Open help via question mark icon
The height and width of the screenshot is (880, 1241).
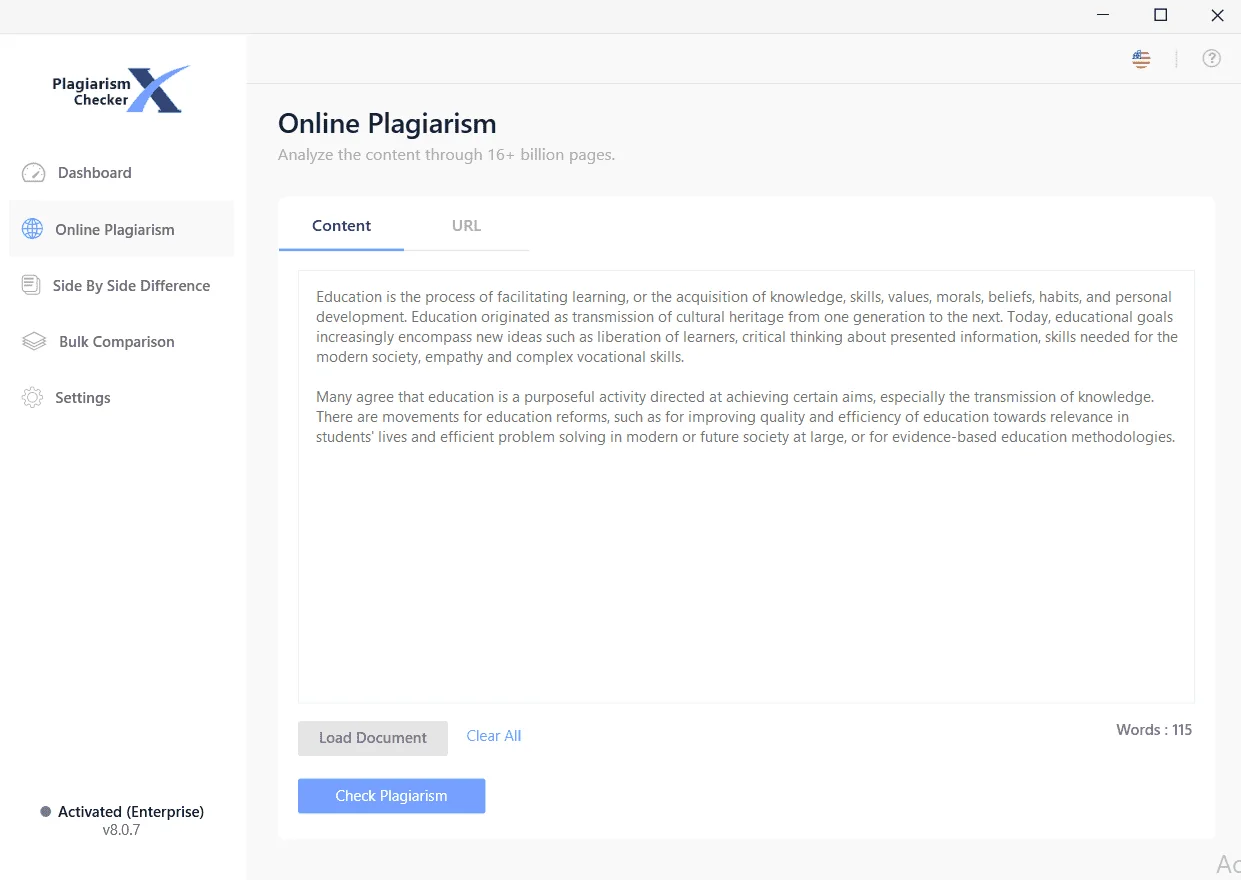pos(1212,59)
